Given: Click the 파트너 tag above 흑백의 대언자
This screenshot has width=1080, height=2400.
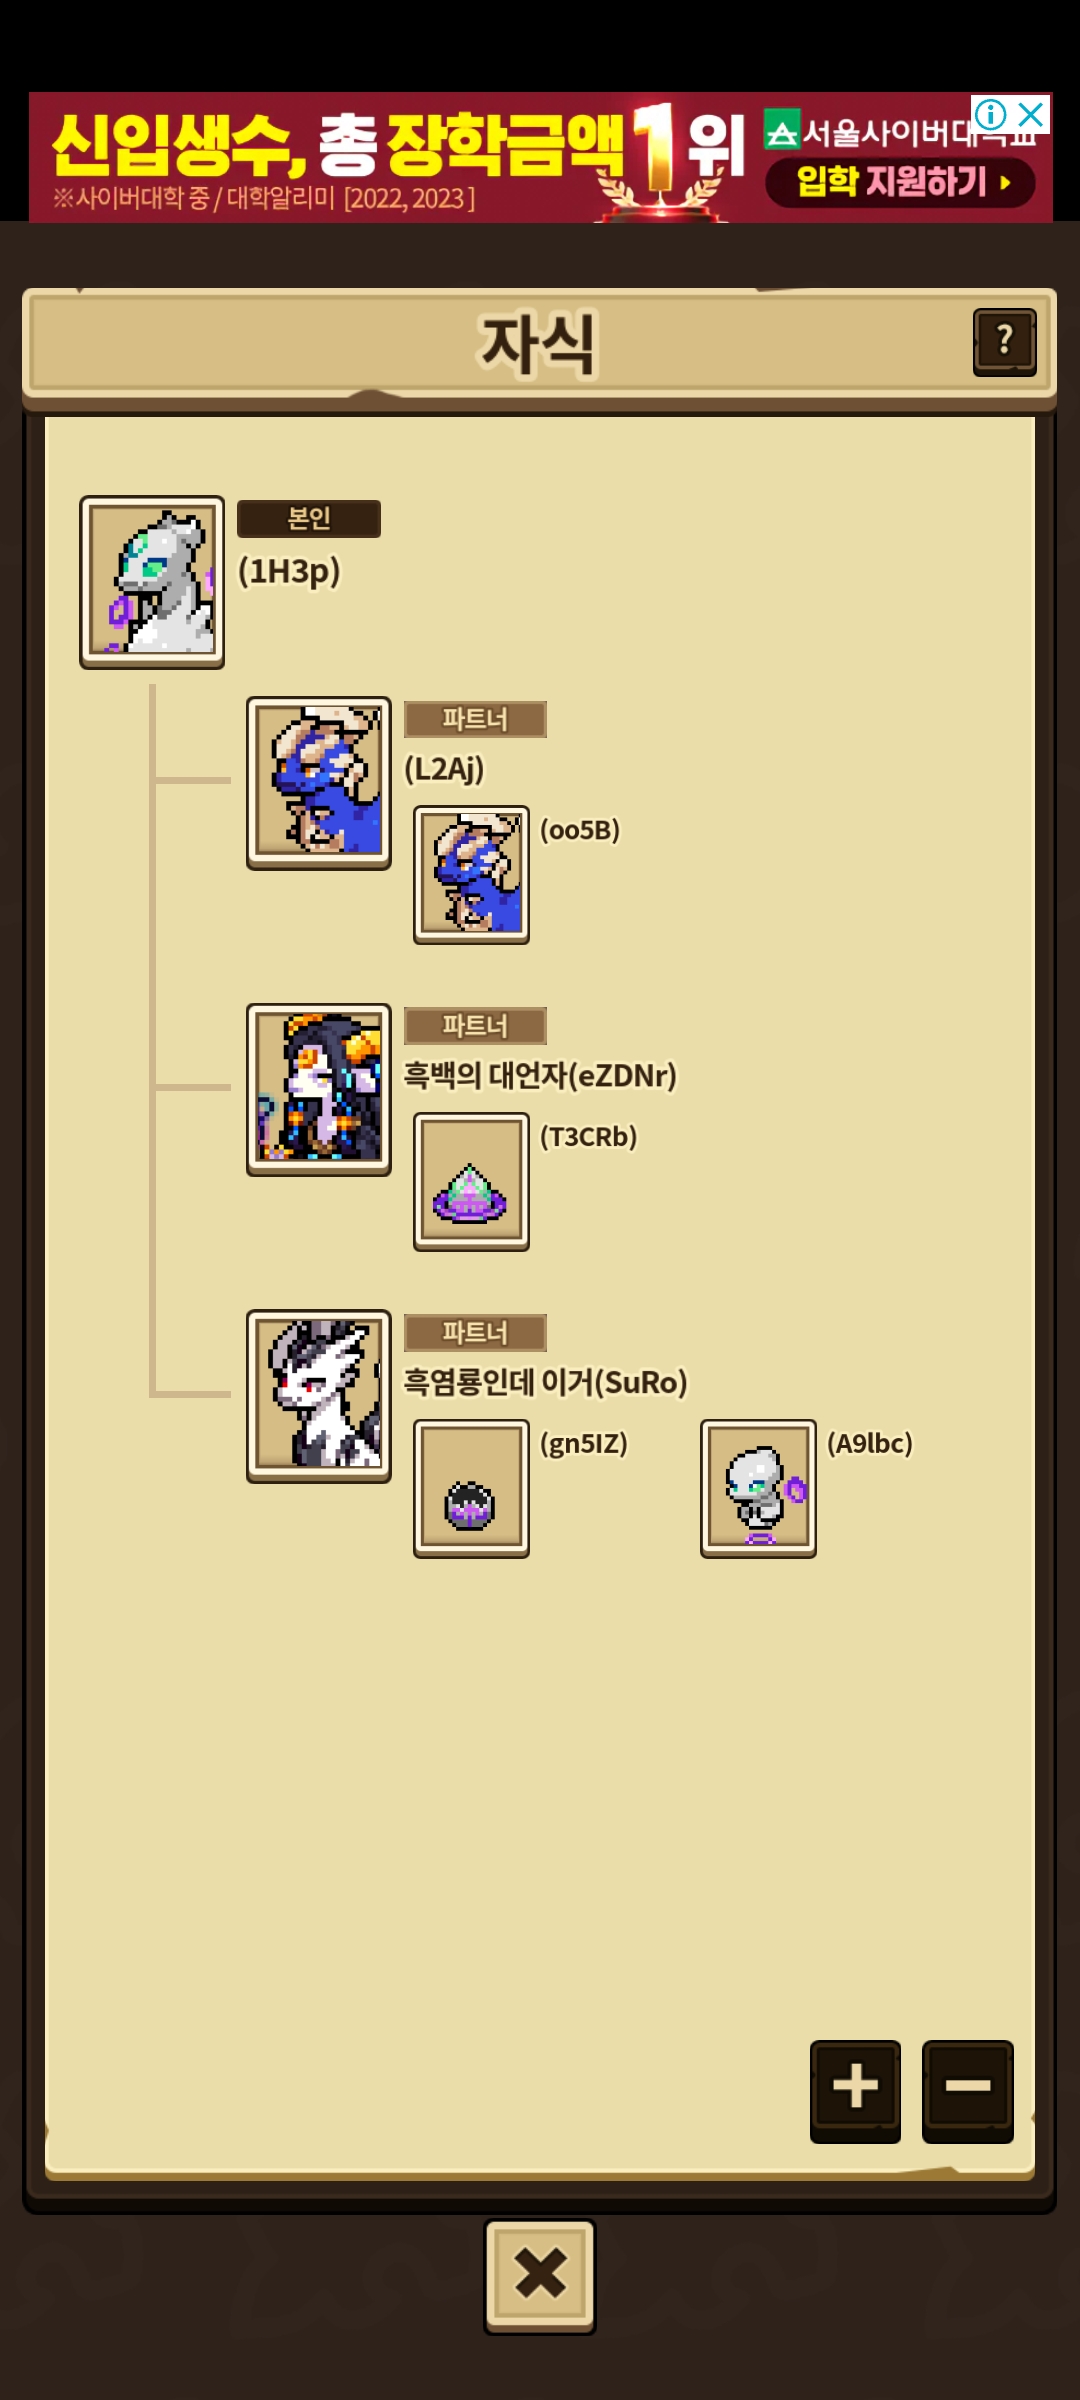Looking at the screenshot, I should click(x=475, y=1026).
